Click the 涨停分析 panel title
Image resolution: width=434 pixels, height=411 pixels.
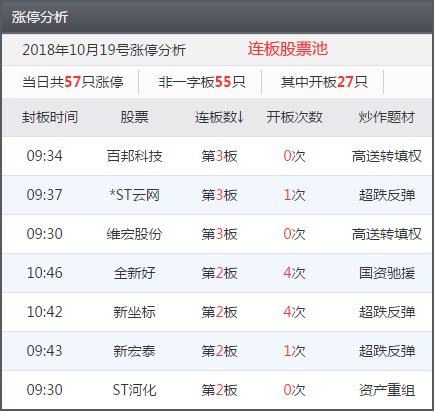40,17
